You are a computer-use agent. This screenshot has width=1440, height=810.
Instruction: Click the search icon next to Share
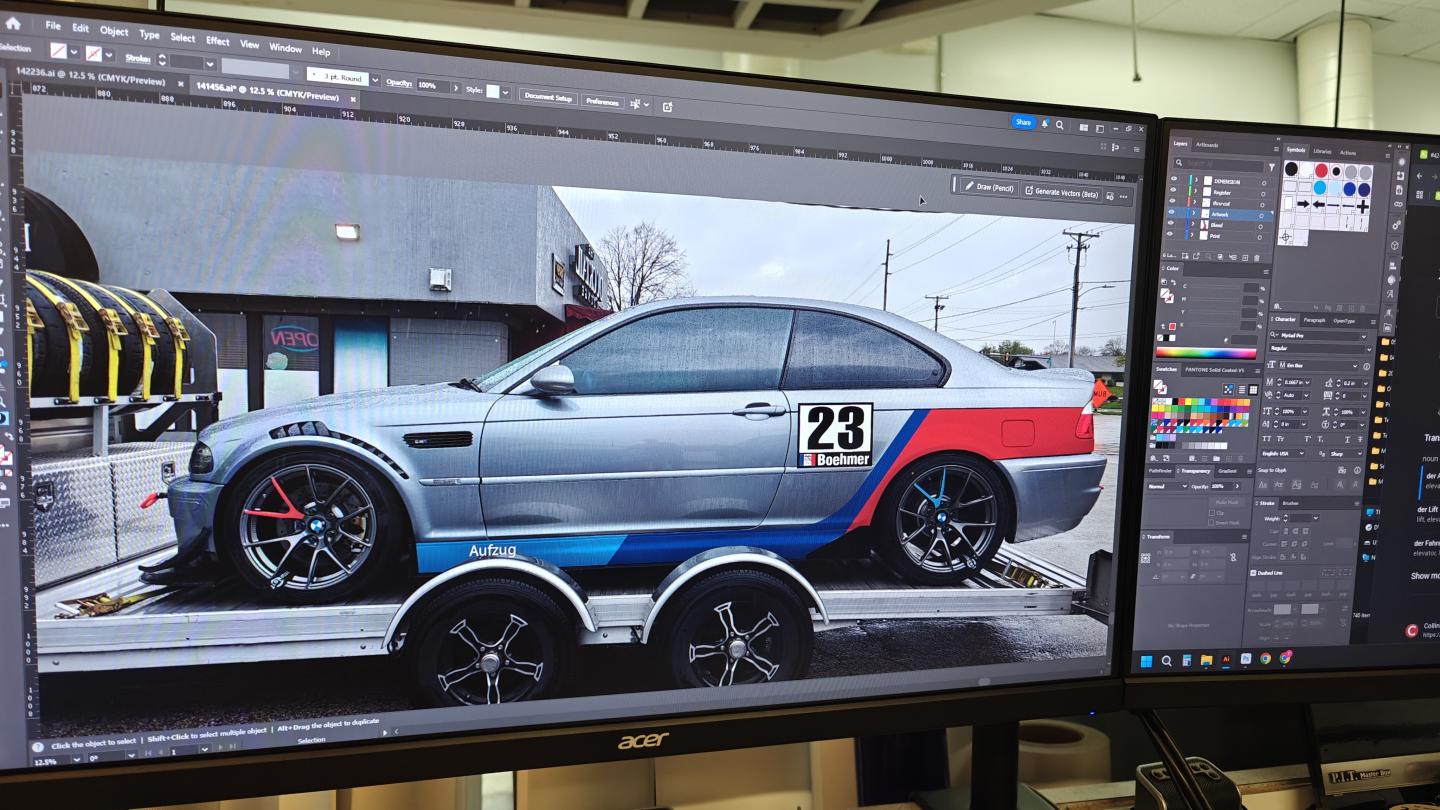coord(1059,125)
